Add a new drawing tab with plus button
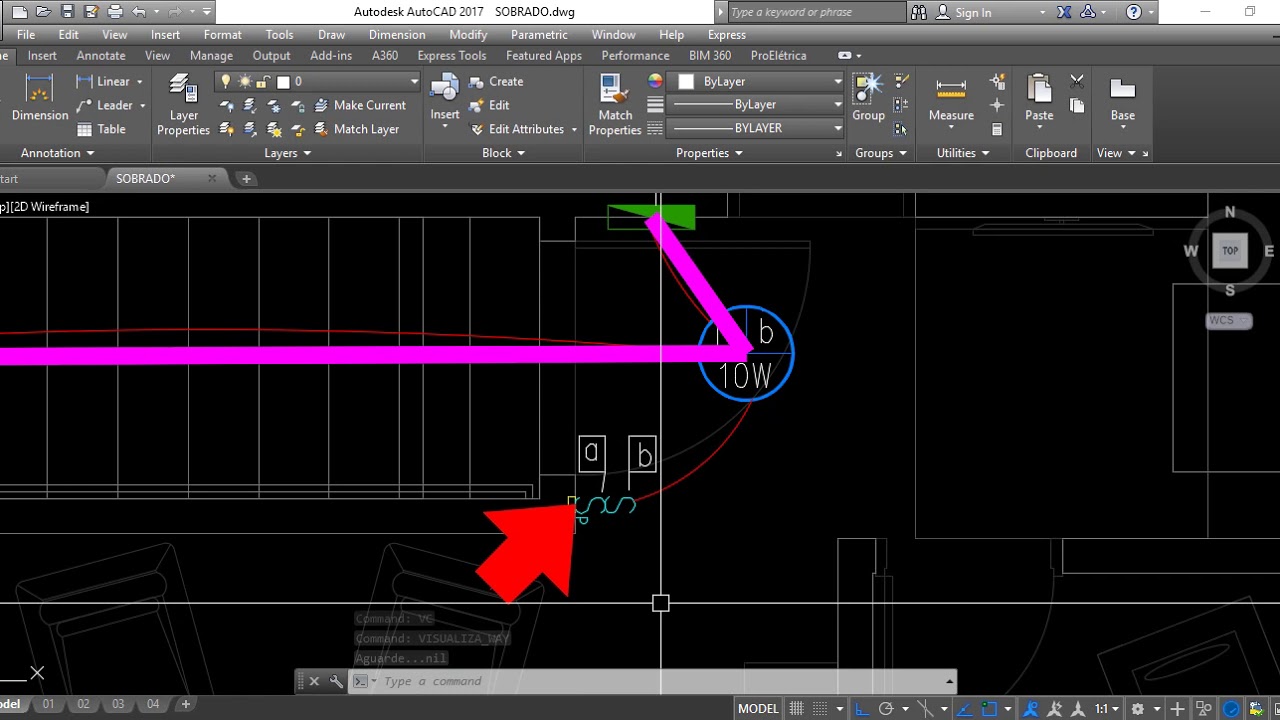Screen dimensions: 1280x720 [246, 179]
